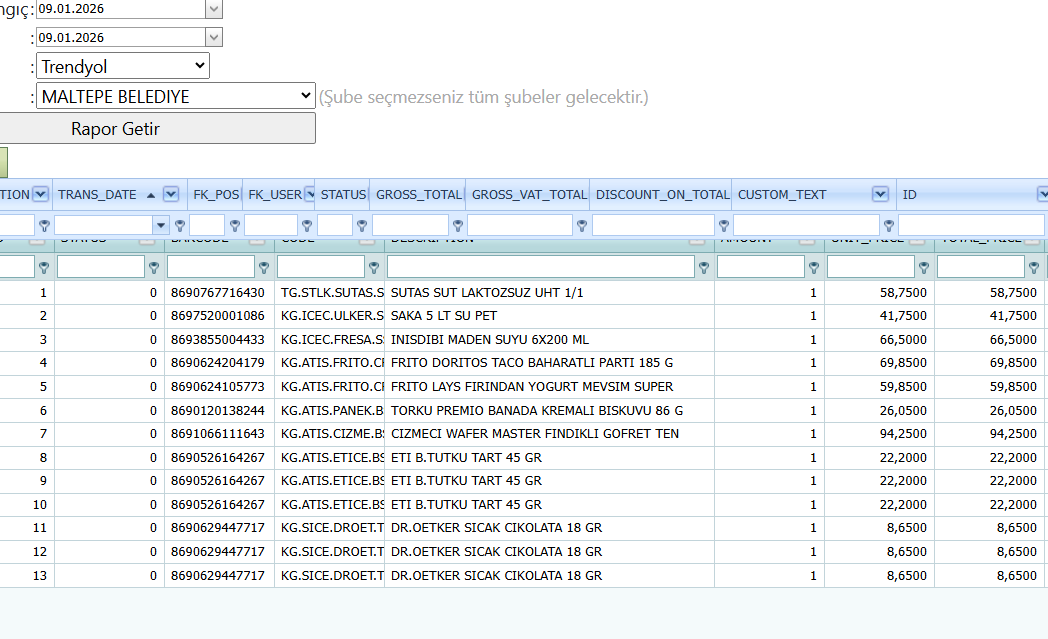Image resolution: width=1048 pixels, height=639 pixels.
Task: Click the Rapor Getir button
Action: 157,128
